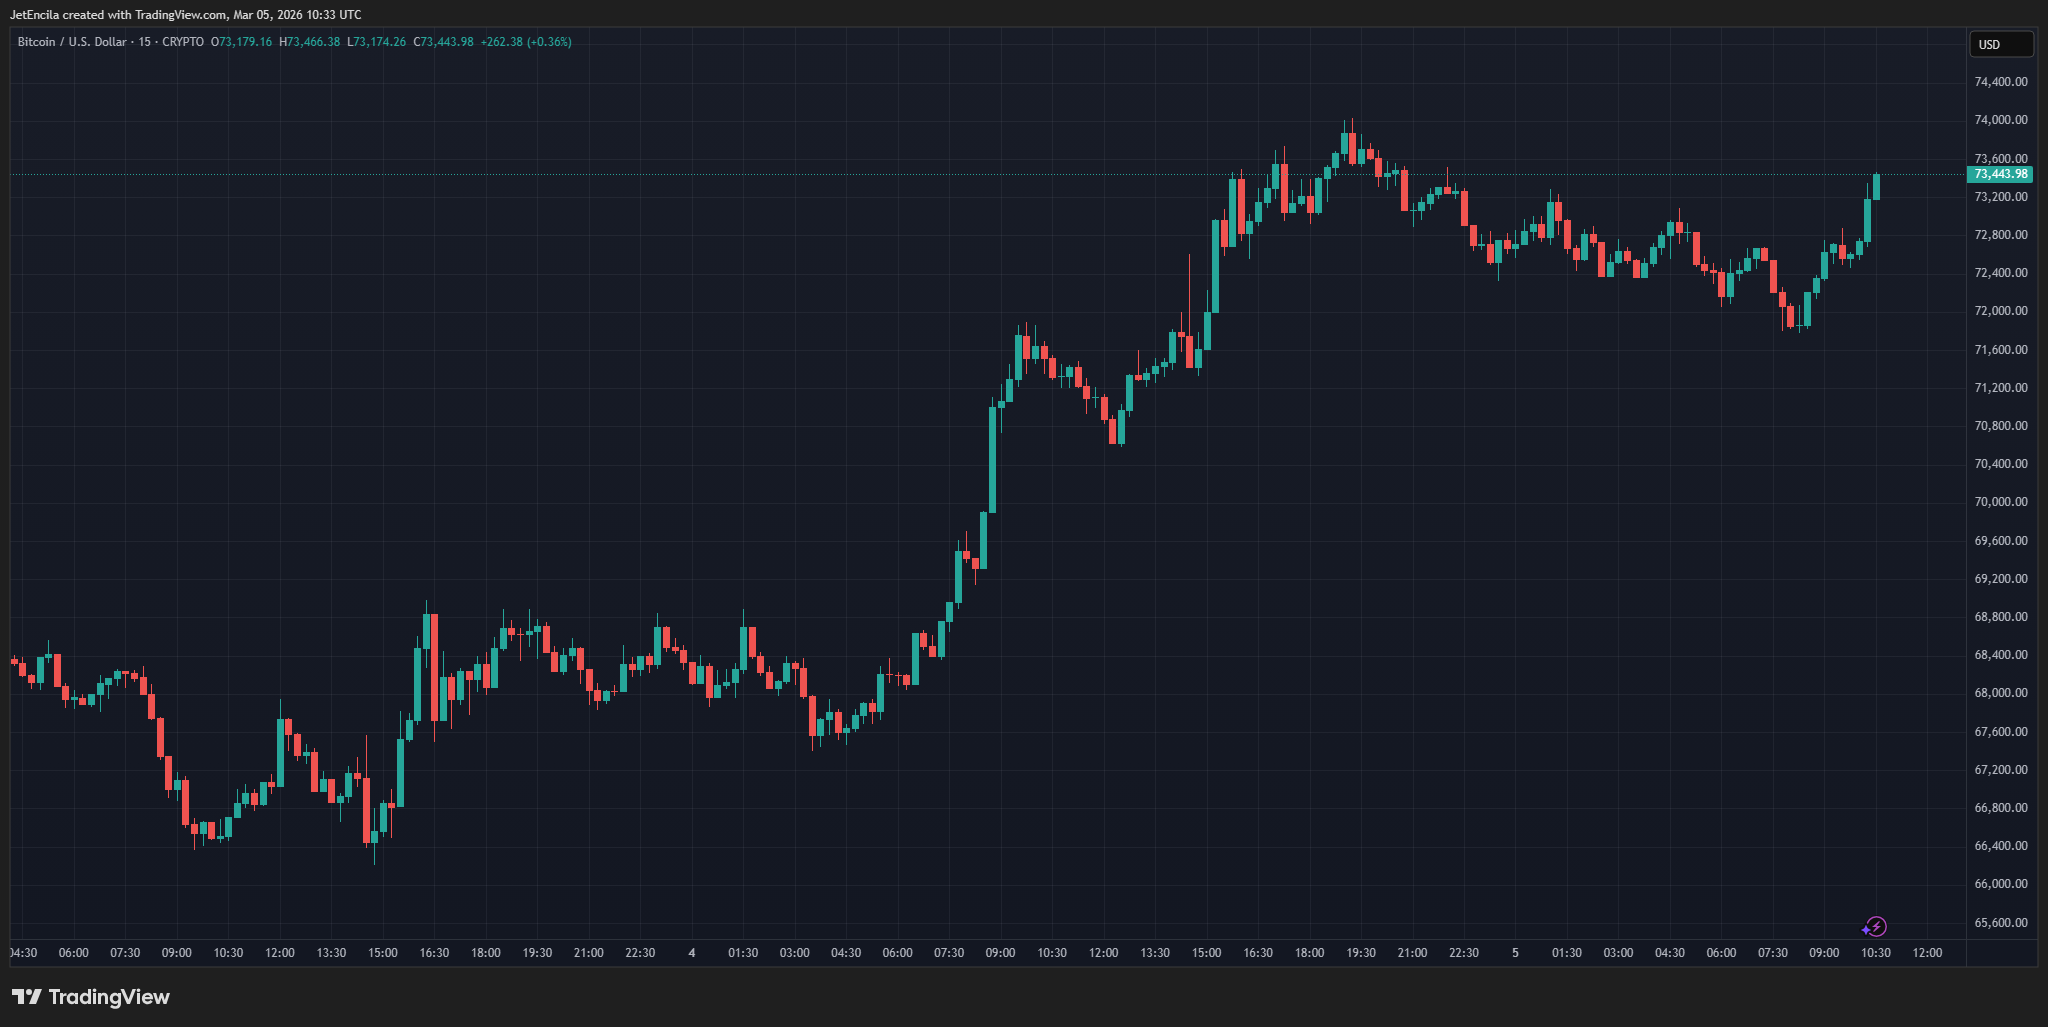Click the +262.38 (+0.36%) change value

coord(526,42)
